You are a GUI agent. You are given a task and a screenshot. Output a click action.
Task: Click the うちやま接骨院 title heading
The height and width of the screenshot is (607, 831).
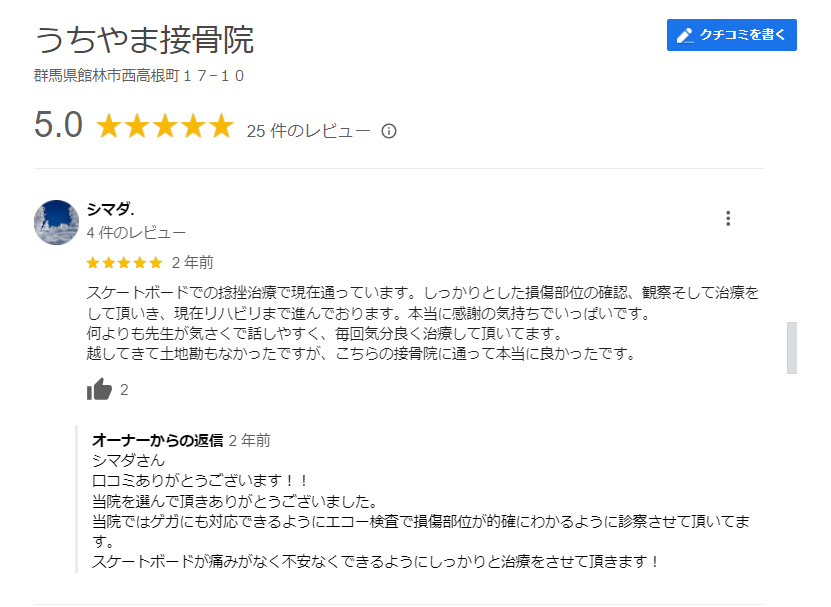(144, 40)
